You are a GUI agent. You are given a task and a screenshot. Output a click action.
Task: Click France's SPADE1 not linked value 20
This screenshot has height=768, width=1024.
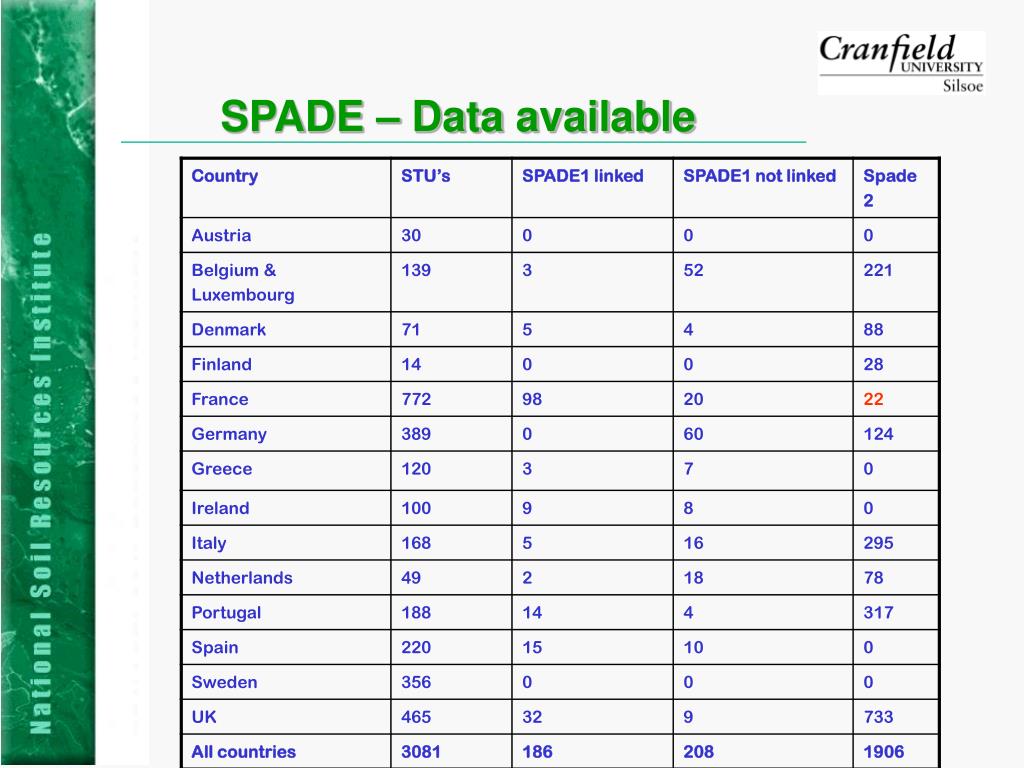[693, 399]
